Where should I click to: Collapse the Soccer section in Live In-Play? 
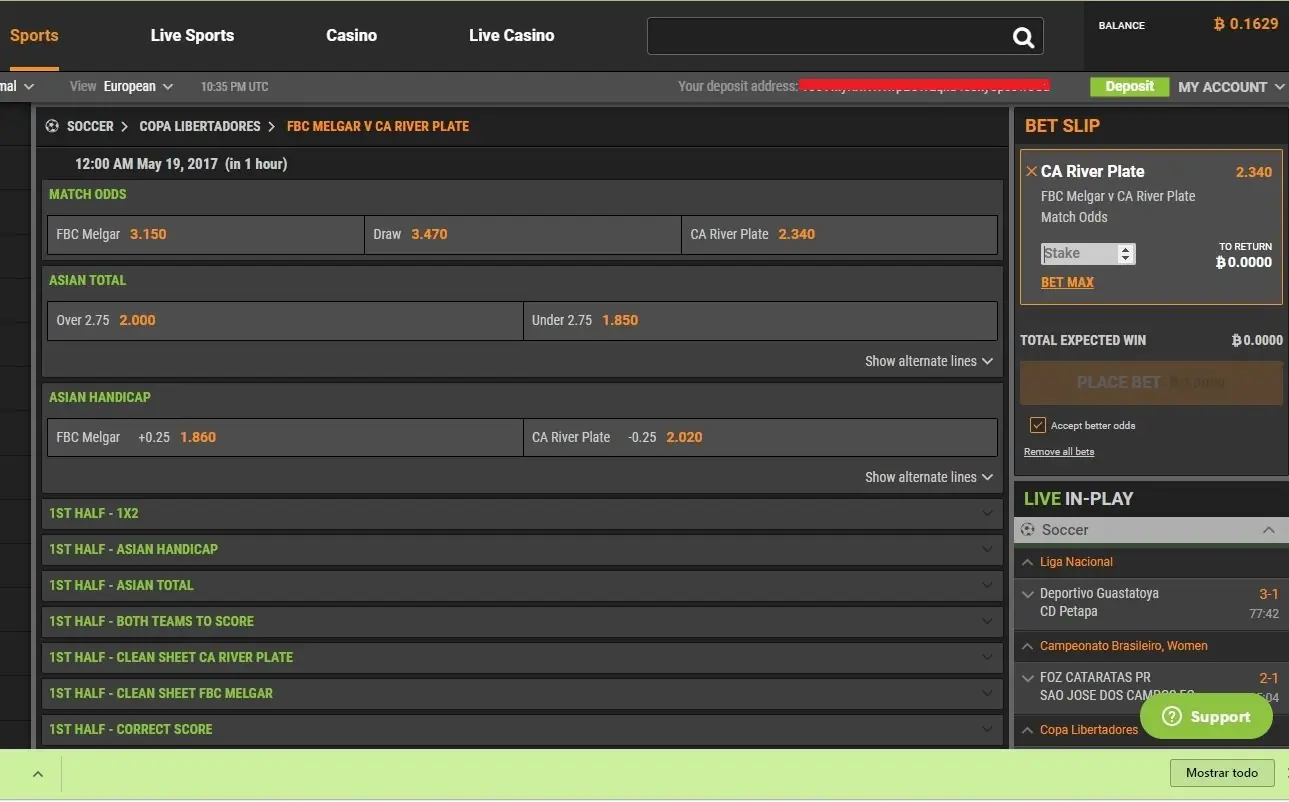tap(1268, 529)
